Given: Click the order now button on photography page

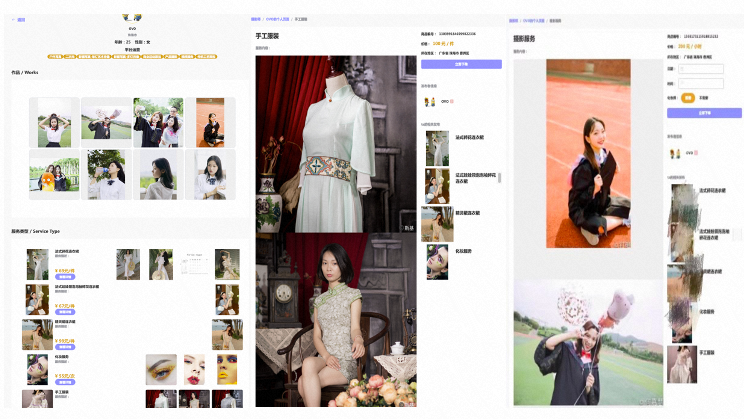Looking at the screenshot, I should [704, 113].
